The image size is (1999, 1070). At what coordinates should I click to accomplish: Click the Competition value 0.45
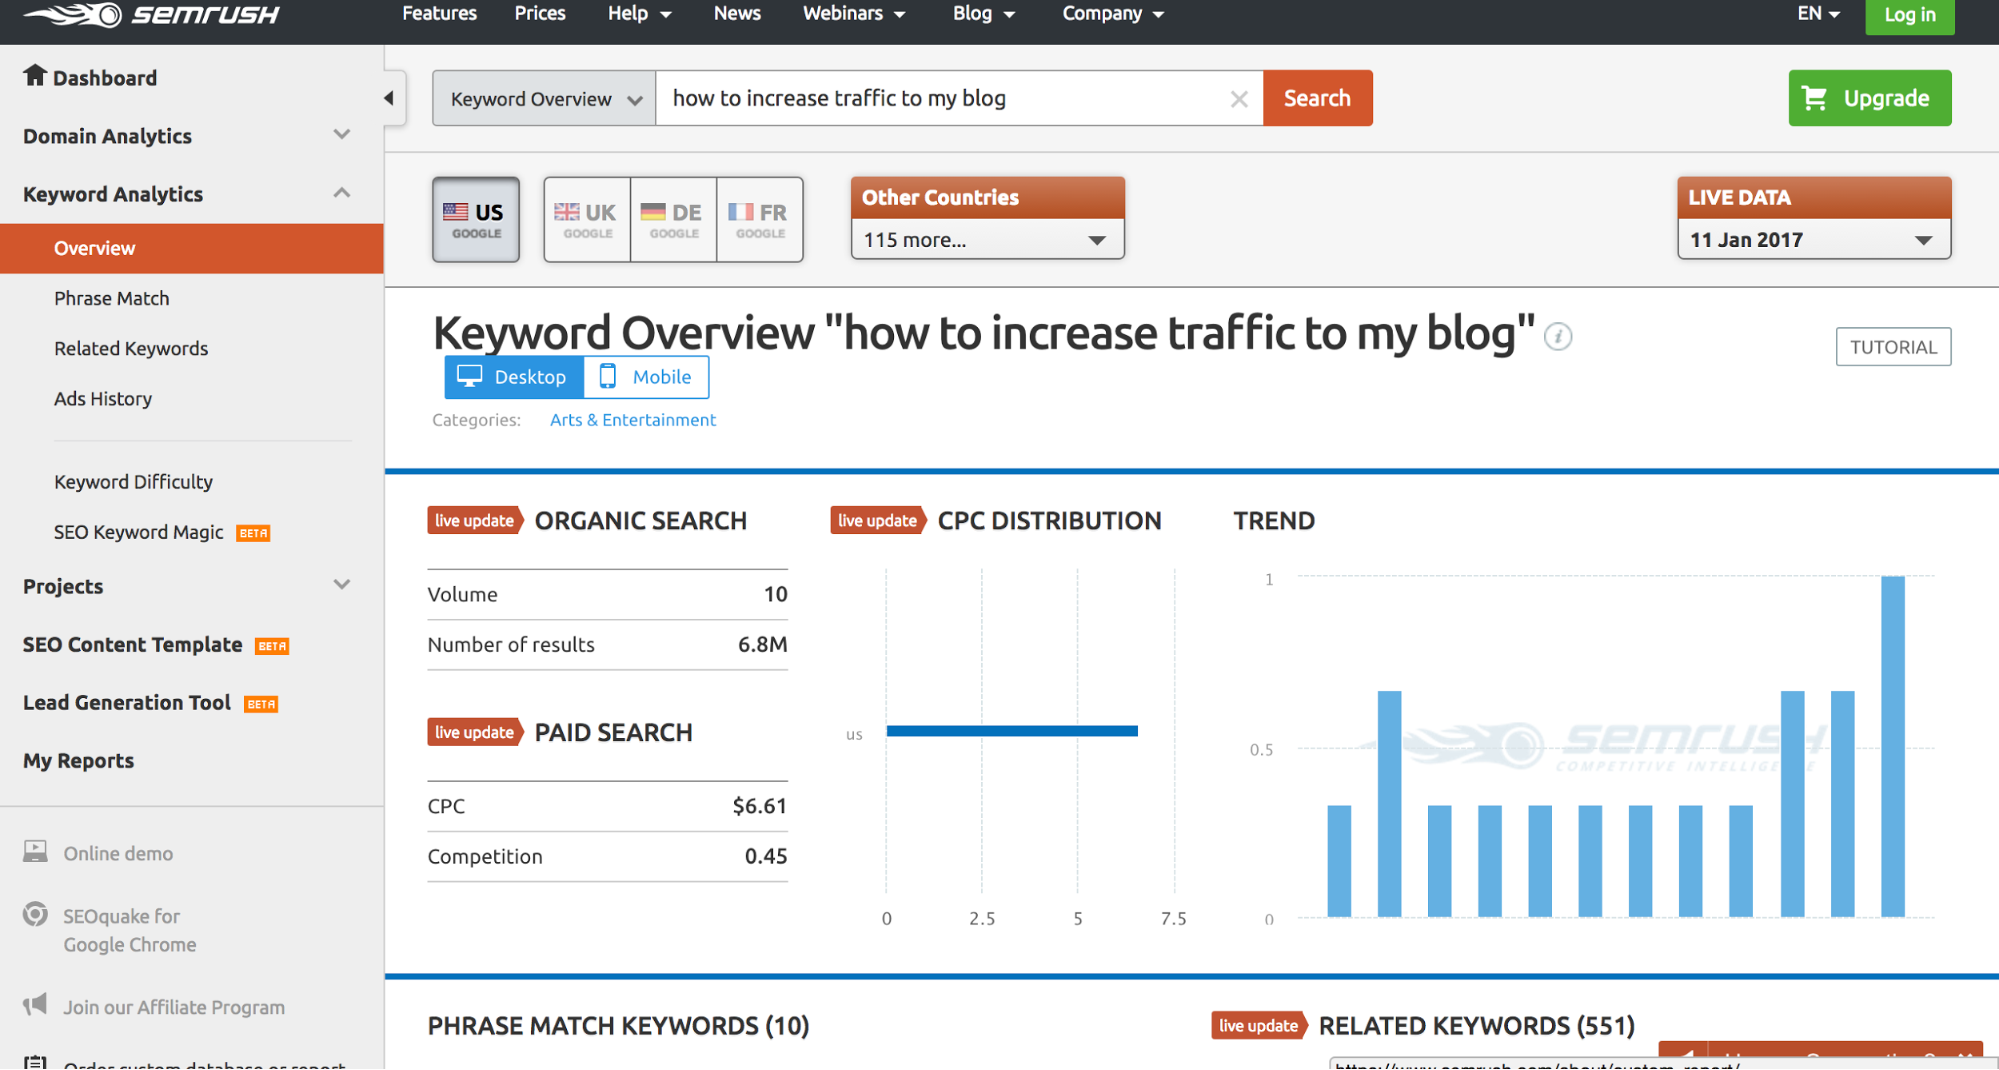(766, 856)
